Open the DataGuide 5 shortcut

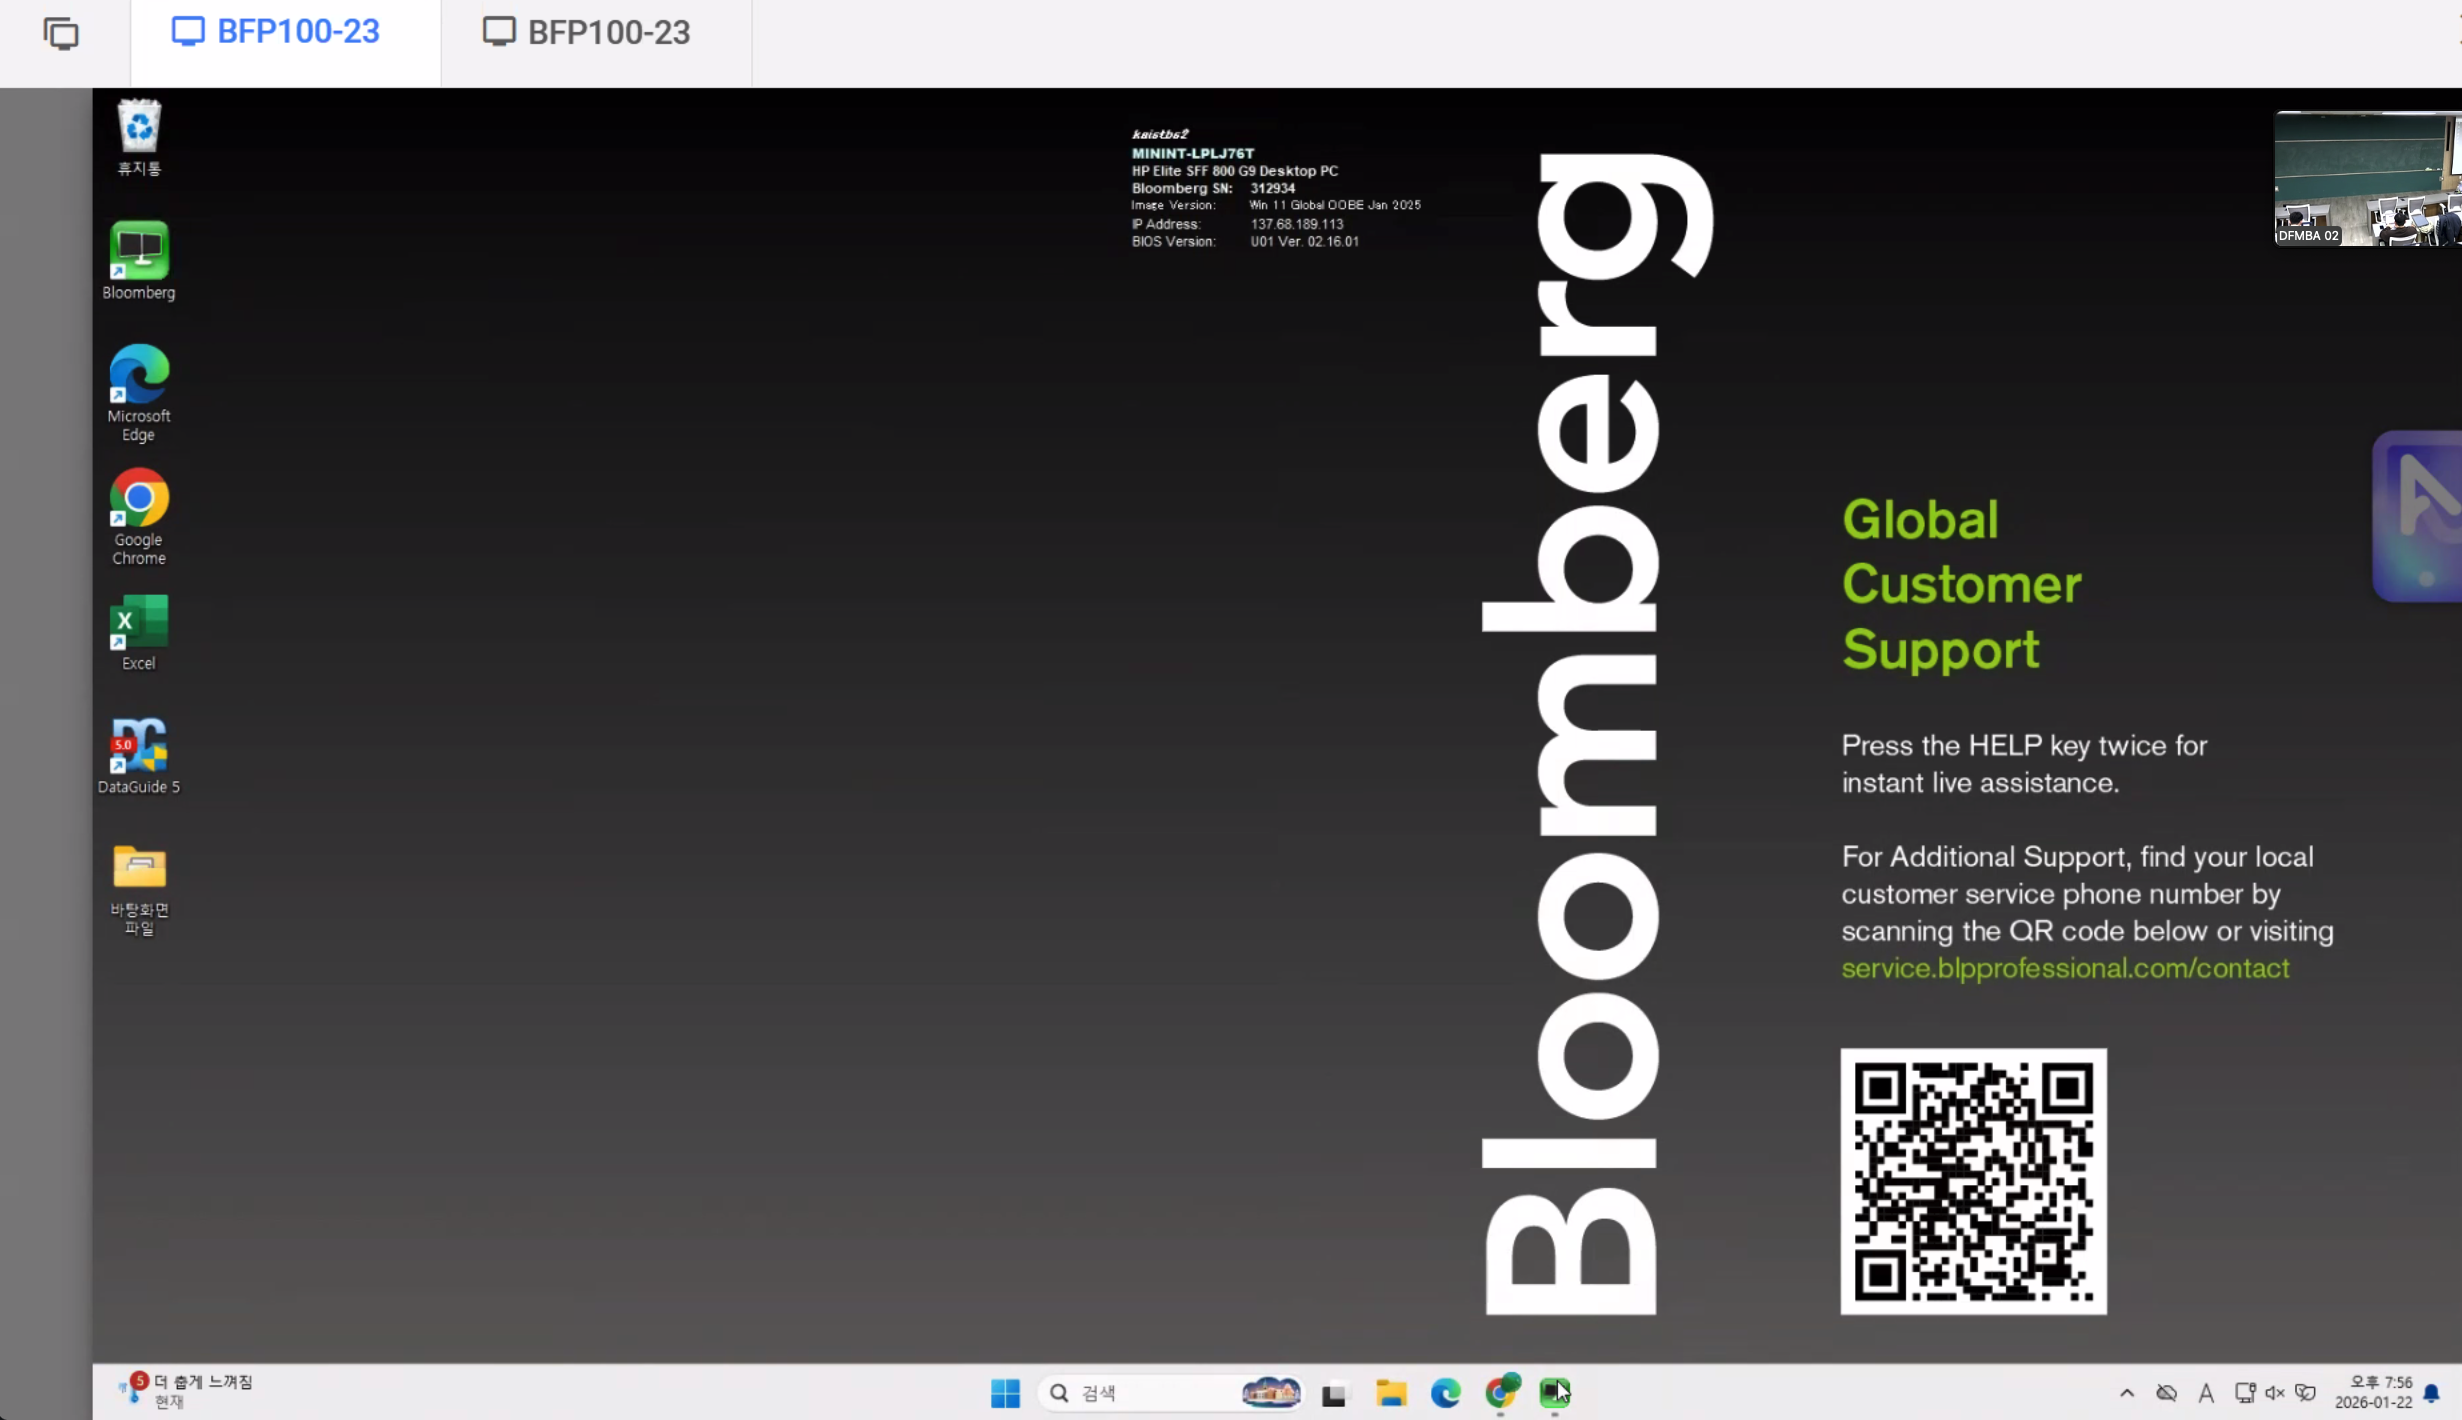click(139, 746)
